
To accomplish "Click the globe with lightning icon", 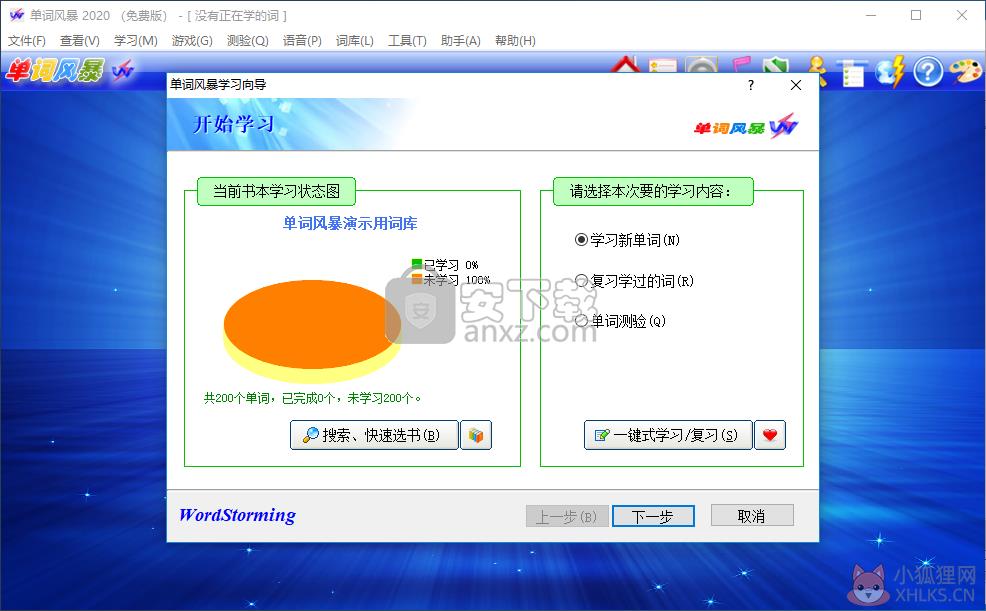I will (x=890, y=71).
